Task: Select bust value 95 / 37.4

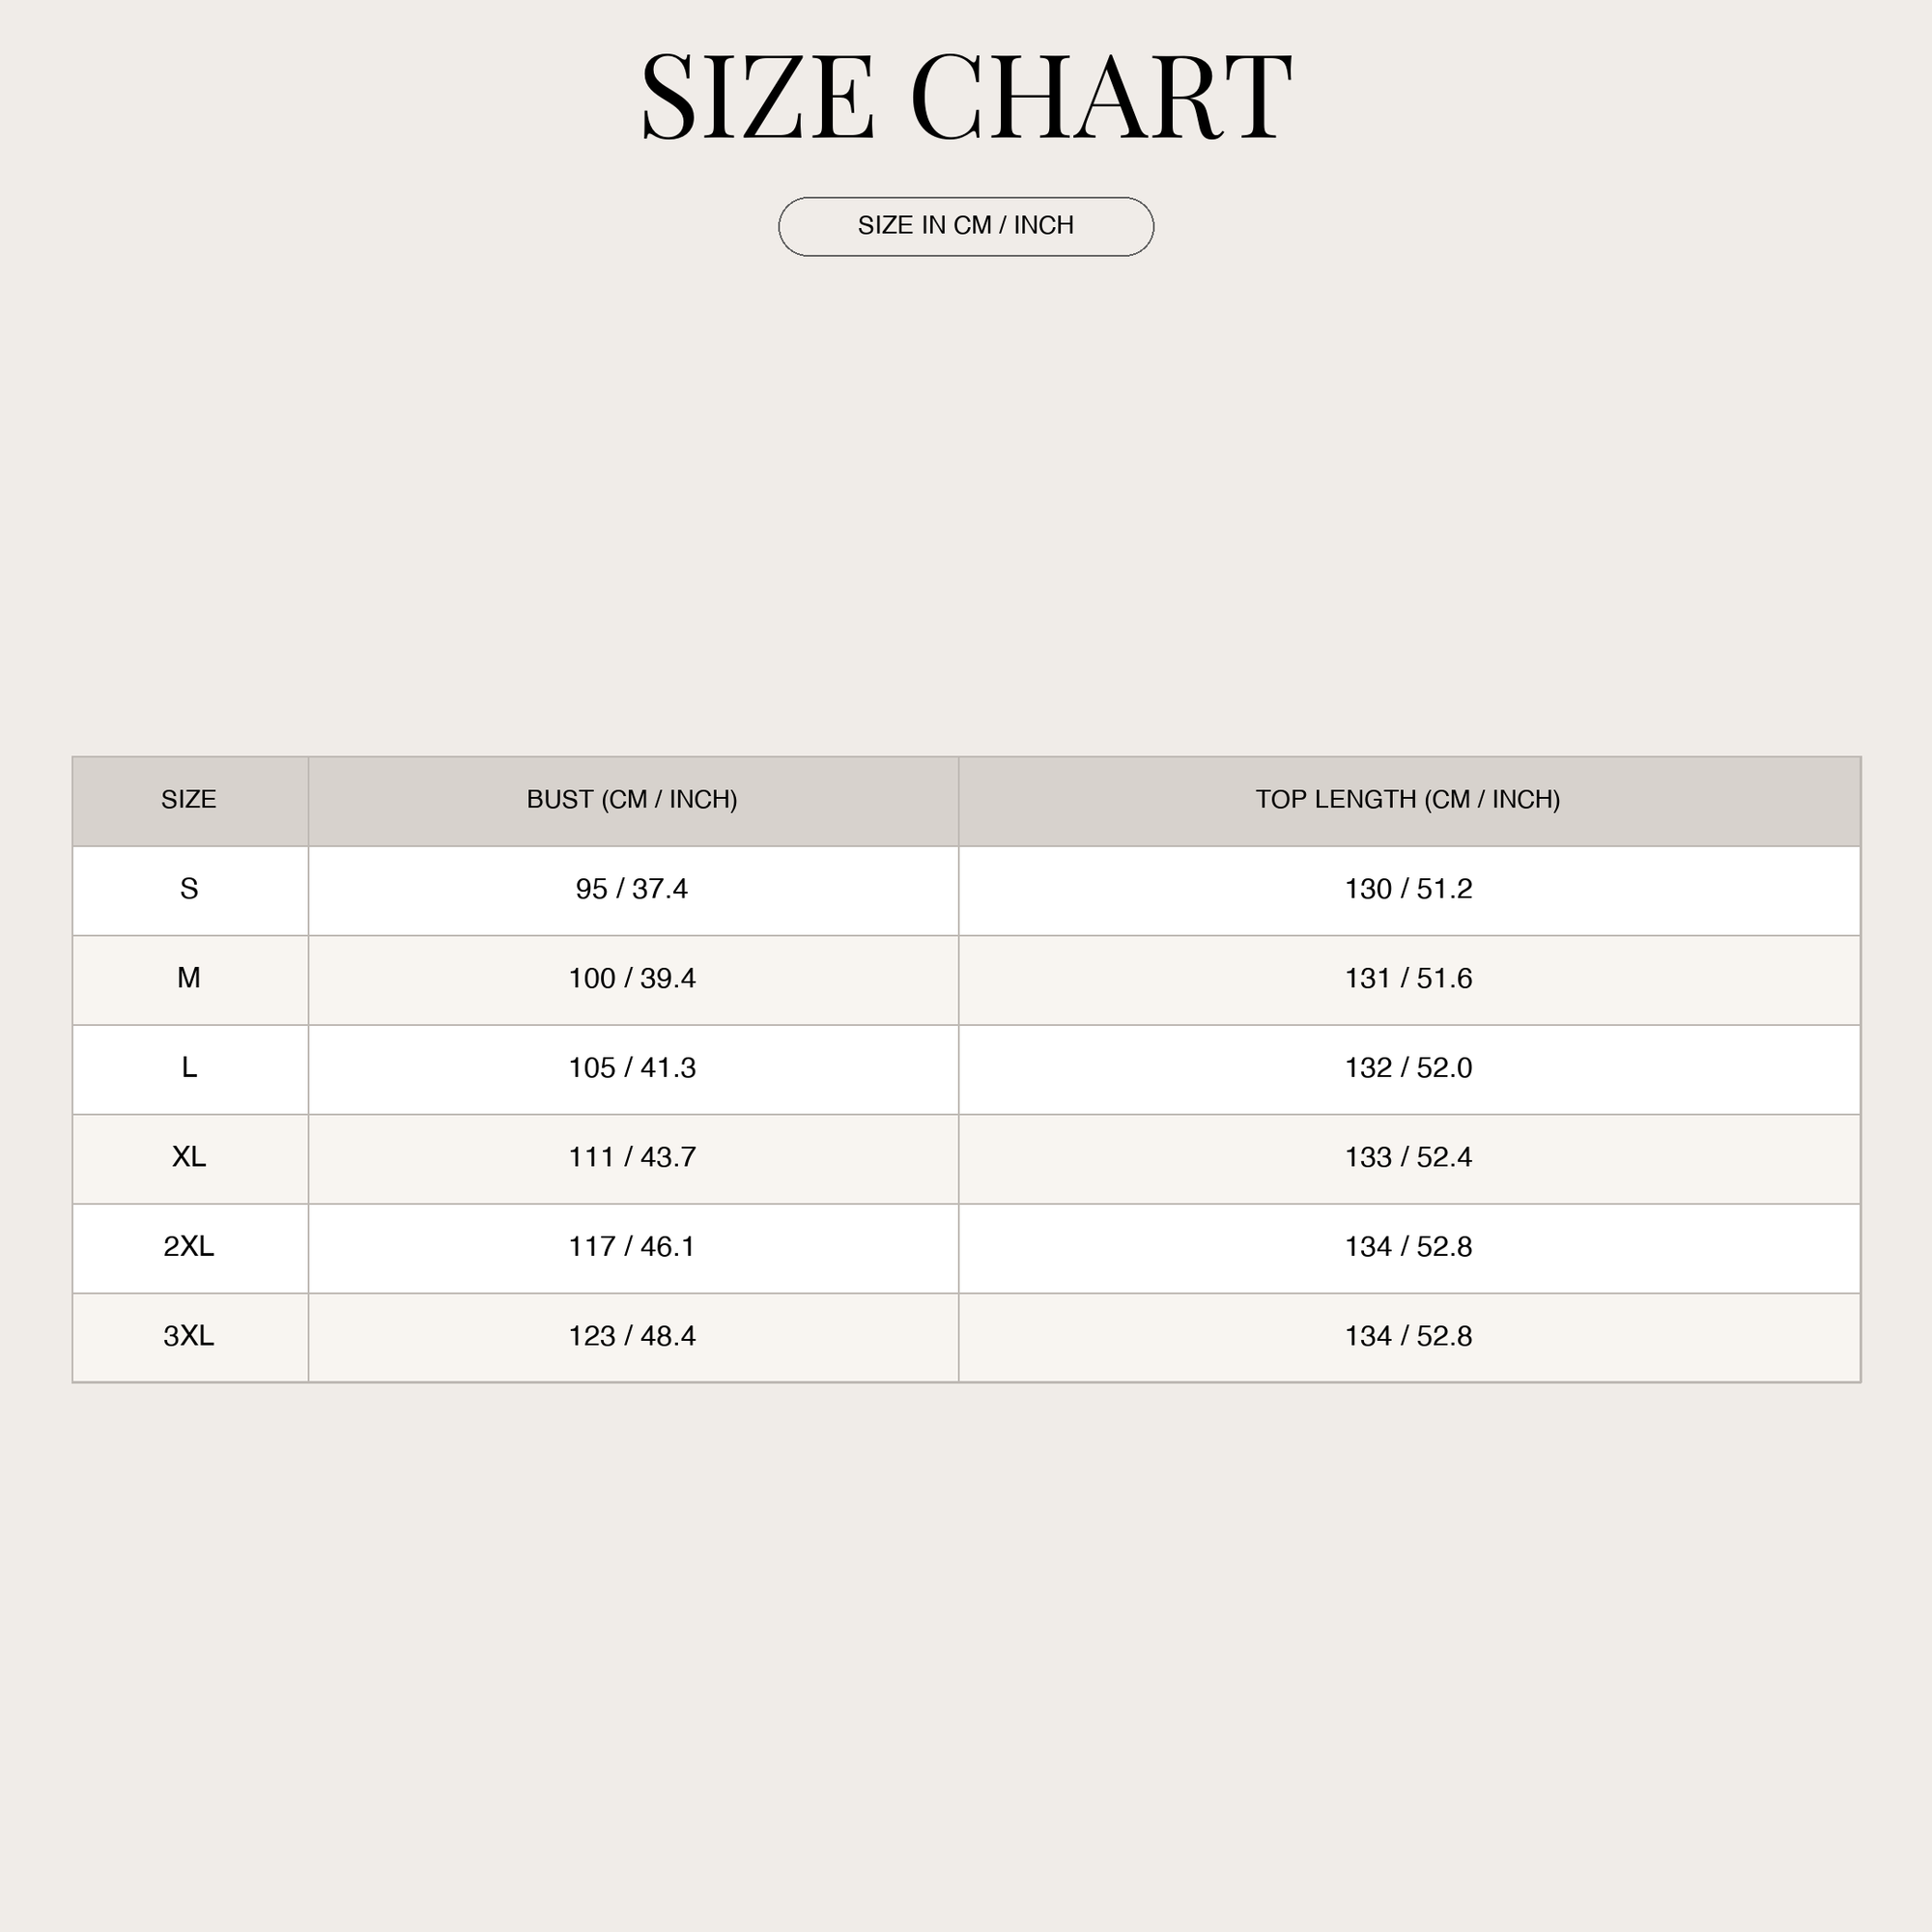Action: (x=632, y=889)
